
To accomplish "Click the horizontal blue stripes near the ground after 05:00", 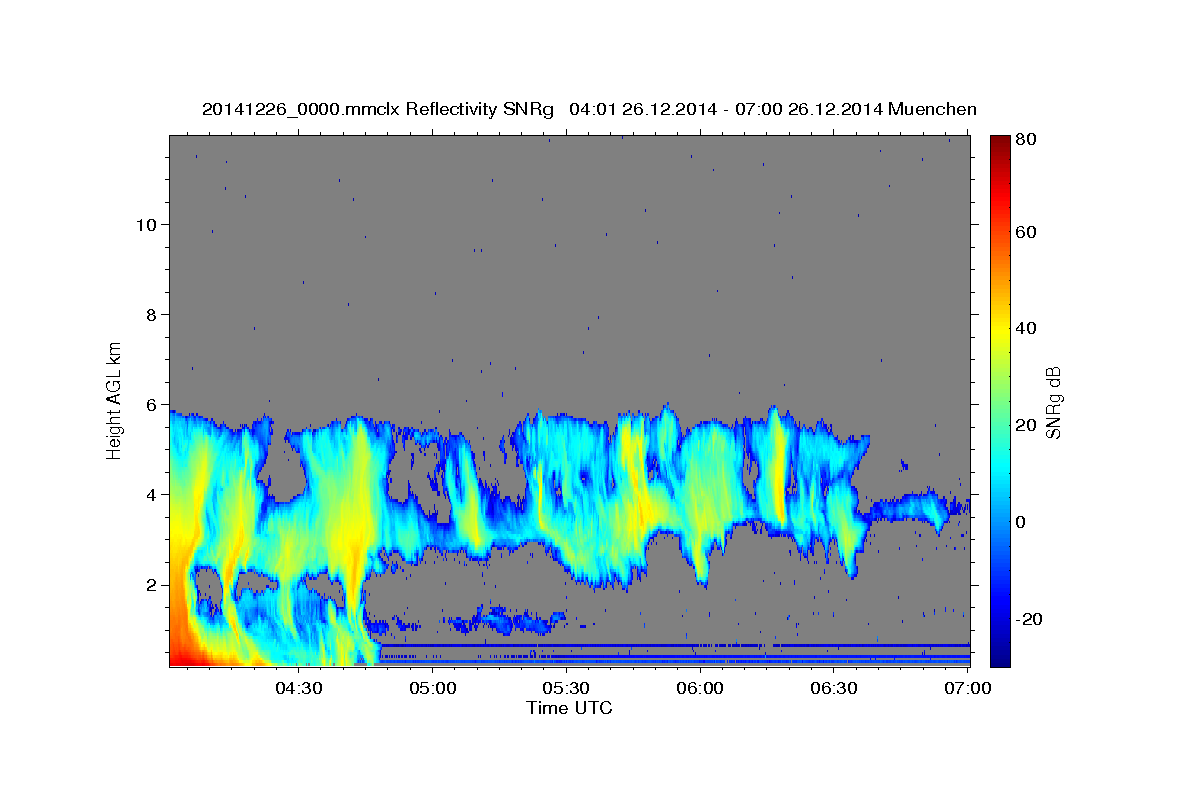I will click(x=675, y=654).
